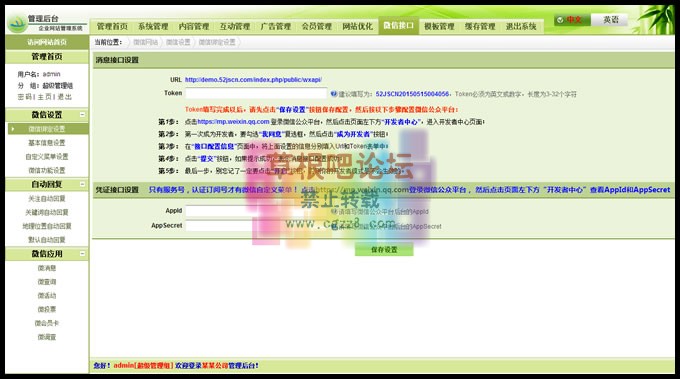Click the demo.52jscn.com wxapi URL link

pyautogui.click(x=253, y=80)
